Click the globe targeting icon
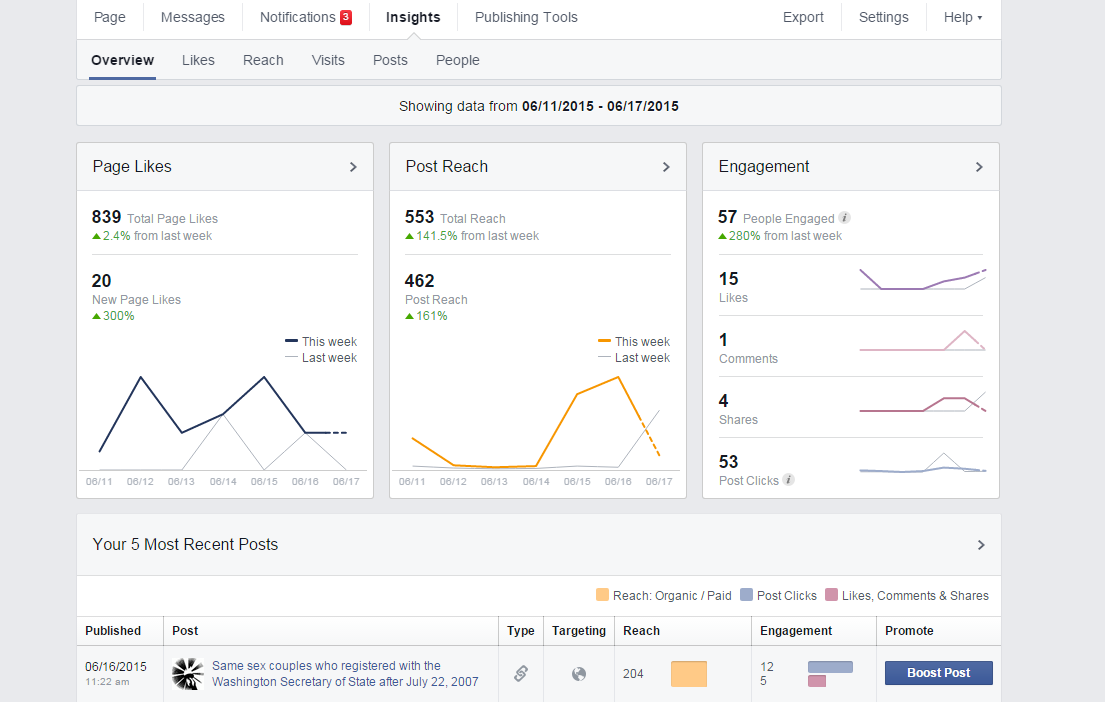 pyautogui.click(x=579, y=675)
